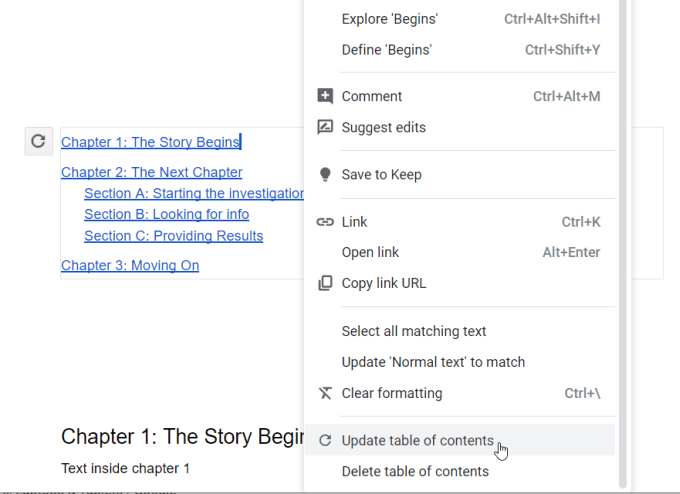This screenshot has width=680, height=494.
Task: Click the Suggest edits icon
Action: pyautogui.click(x=325, y=127)
